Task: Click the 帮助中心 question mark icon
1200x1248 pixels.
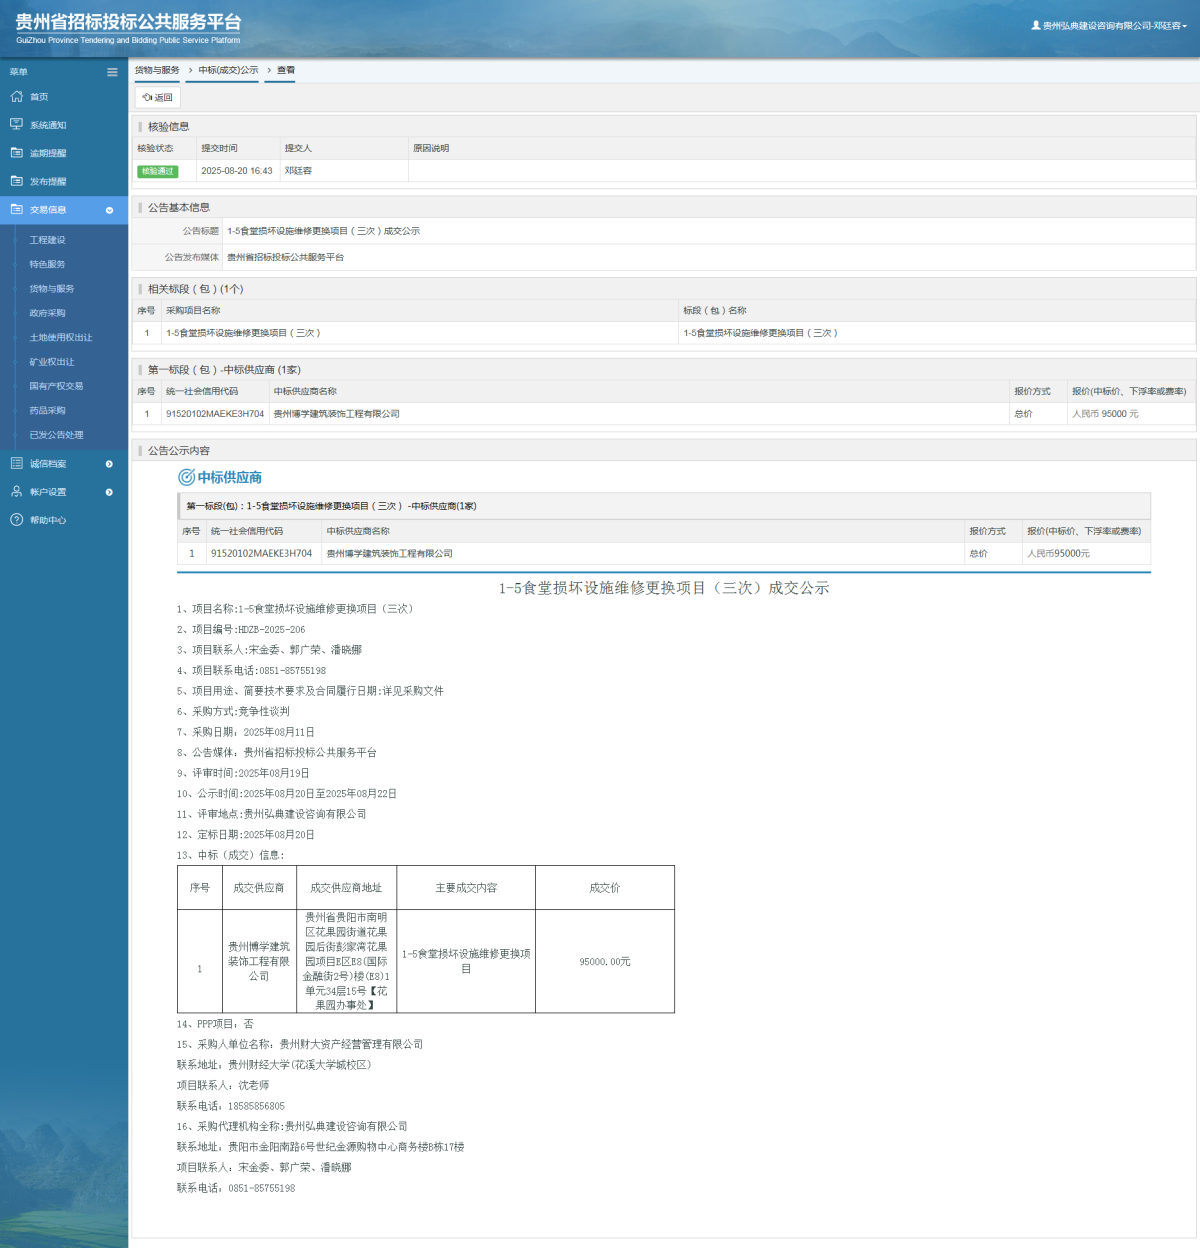Action: 16,520
